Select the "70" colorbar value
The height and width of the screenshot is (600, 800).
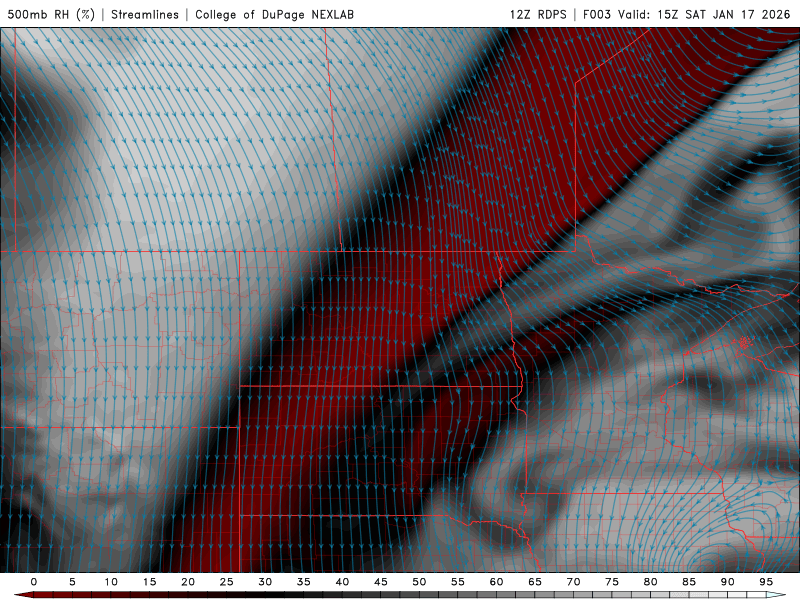click(x=573, y=582)
